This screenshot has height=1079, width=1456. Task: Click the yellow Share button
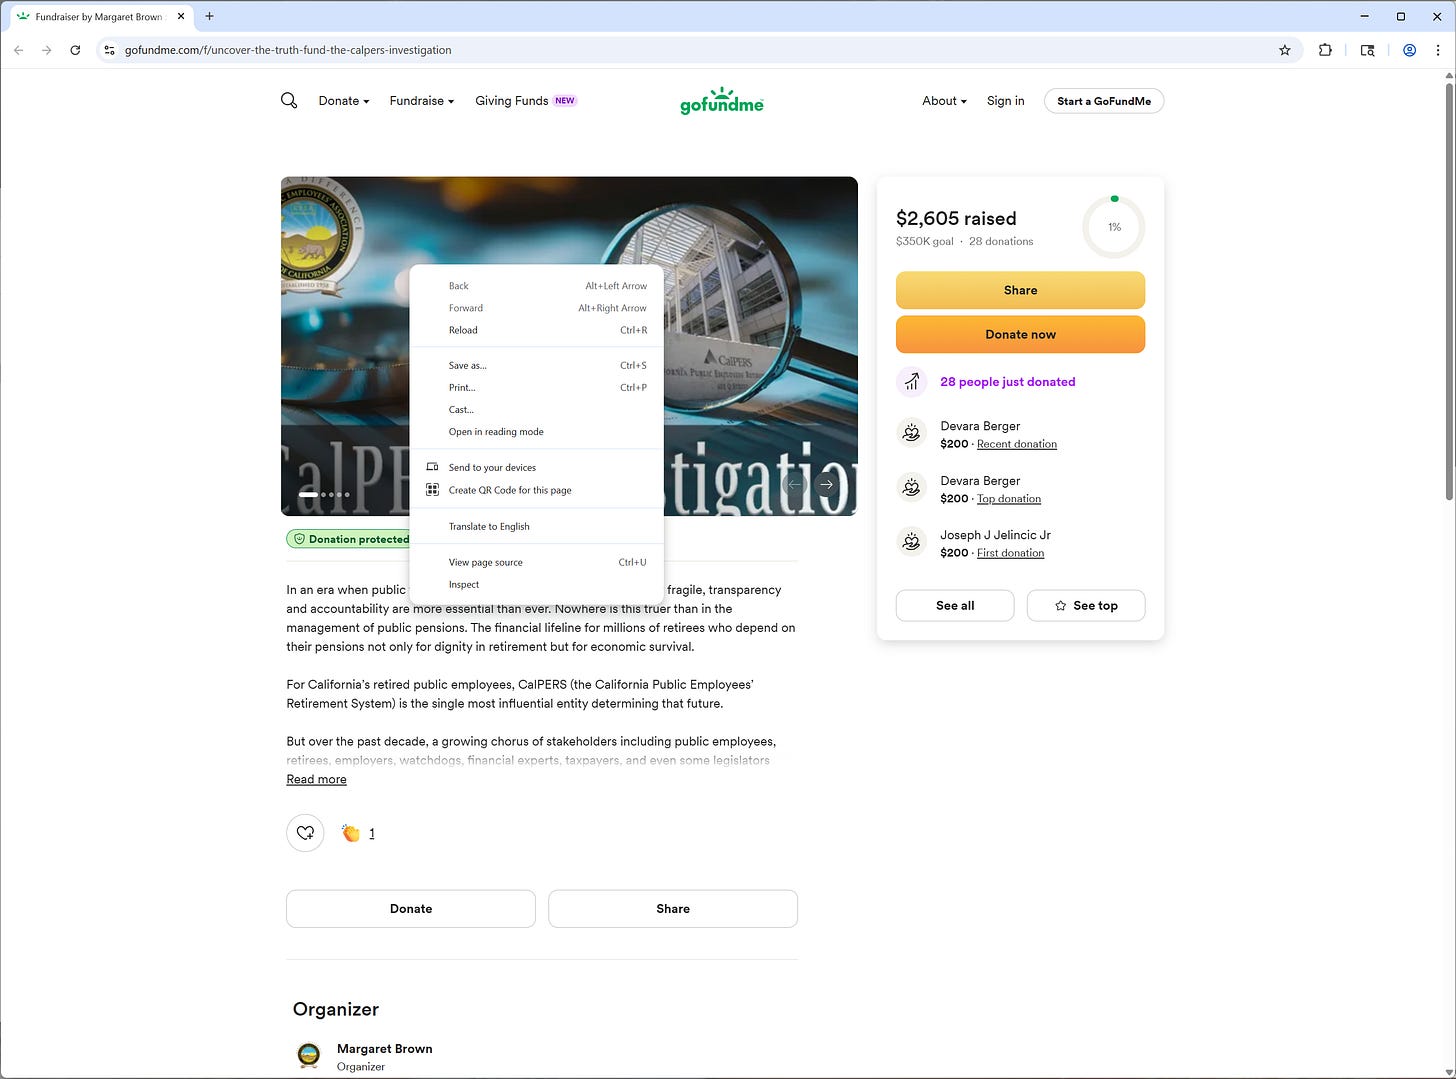[1020, 290]
